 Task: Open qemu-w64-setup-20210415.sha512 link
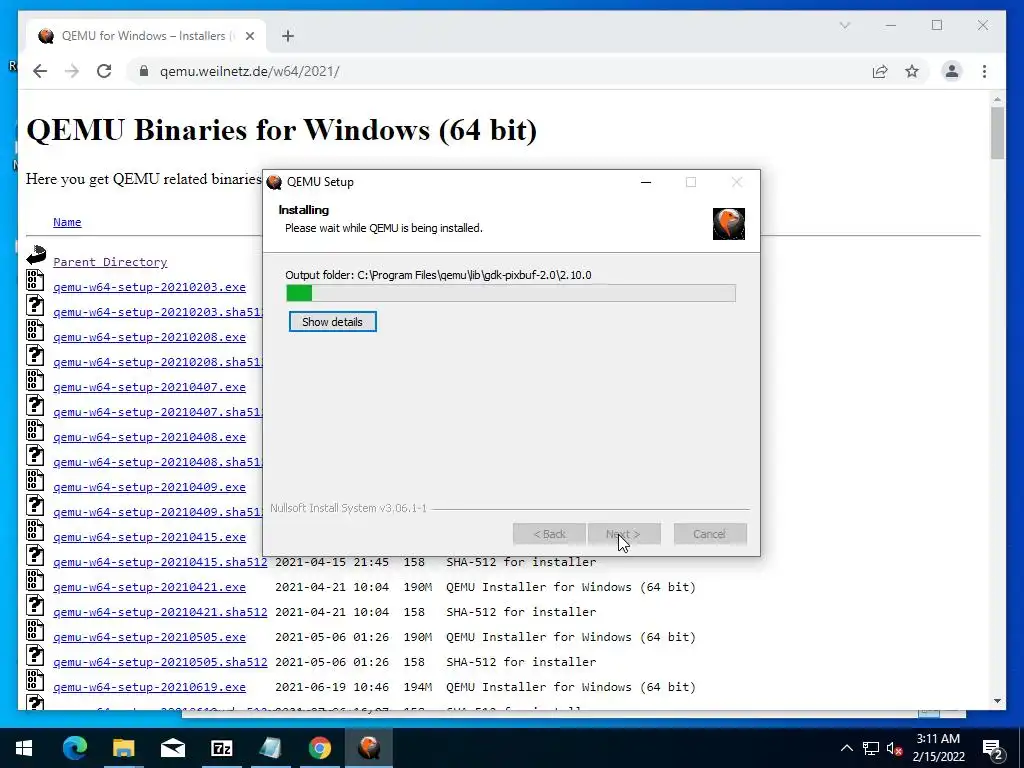pyautogui.click(x=160, y=562)
